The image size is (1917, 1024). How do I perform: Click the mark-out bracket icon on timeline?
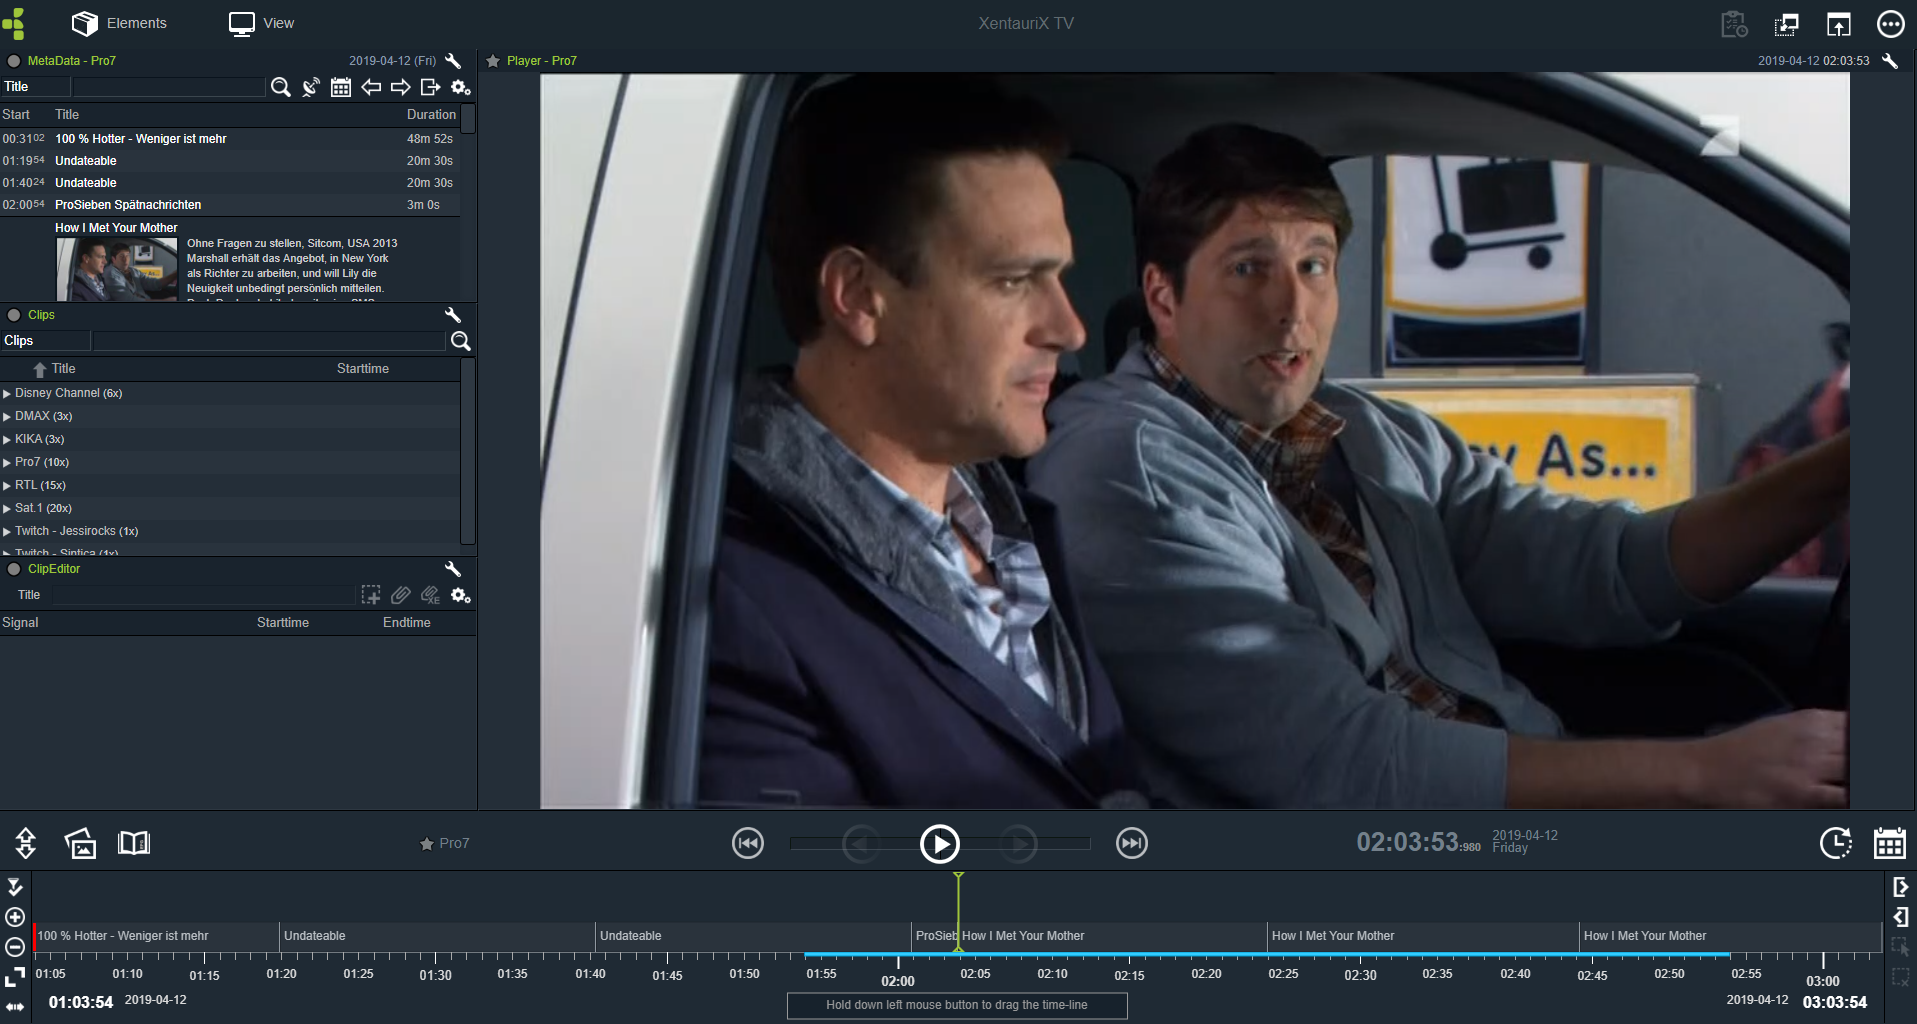coord(1901,917)
